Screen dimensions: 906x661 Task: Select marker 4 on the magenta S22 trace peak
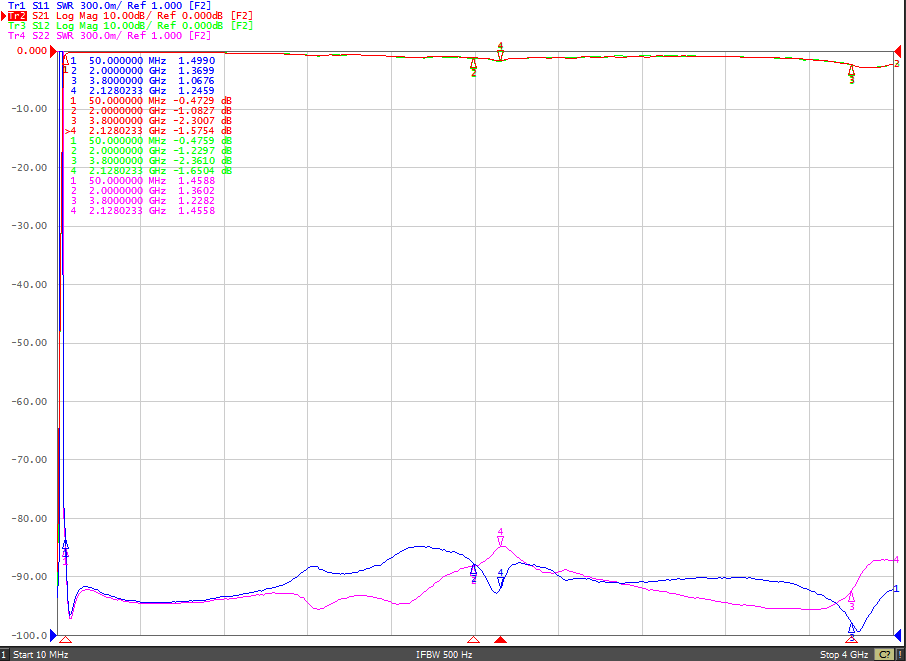pyautogui.click(x=500, y=537)
